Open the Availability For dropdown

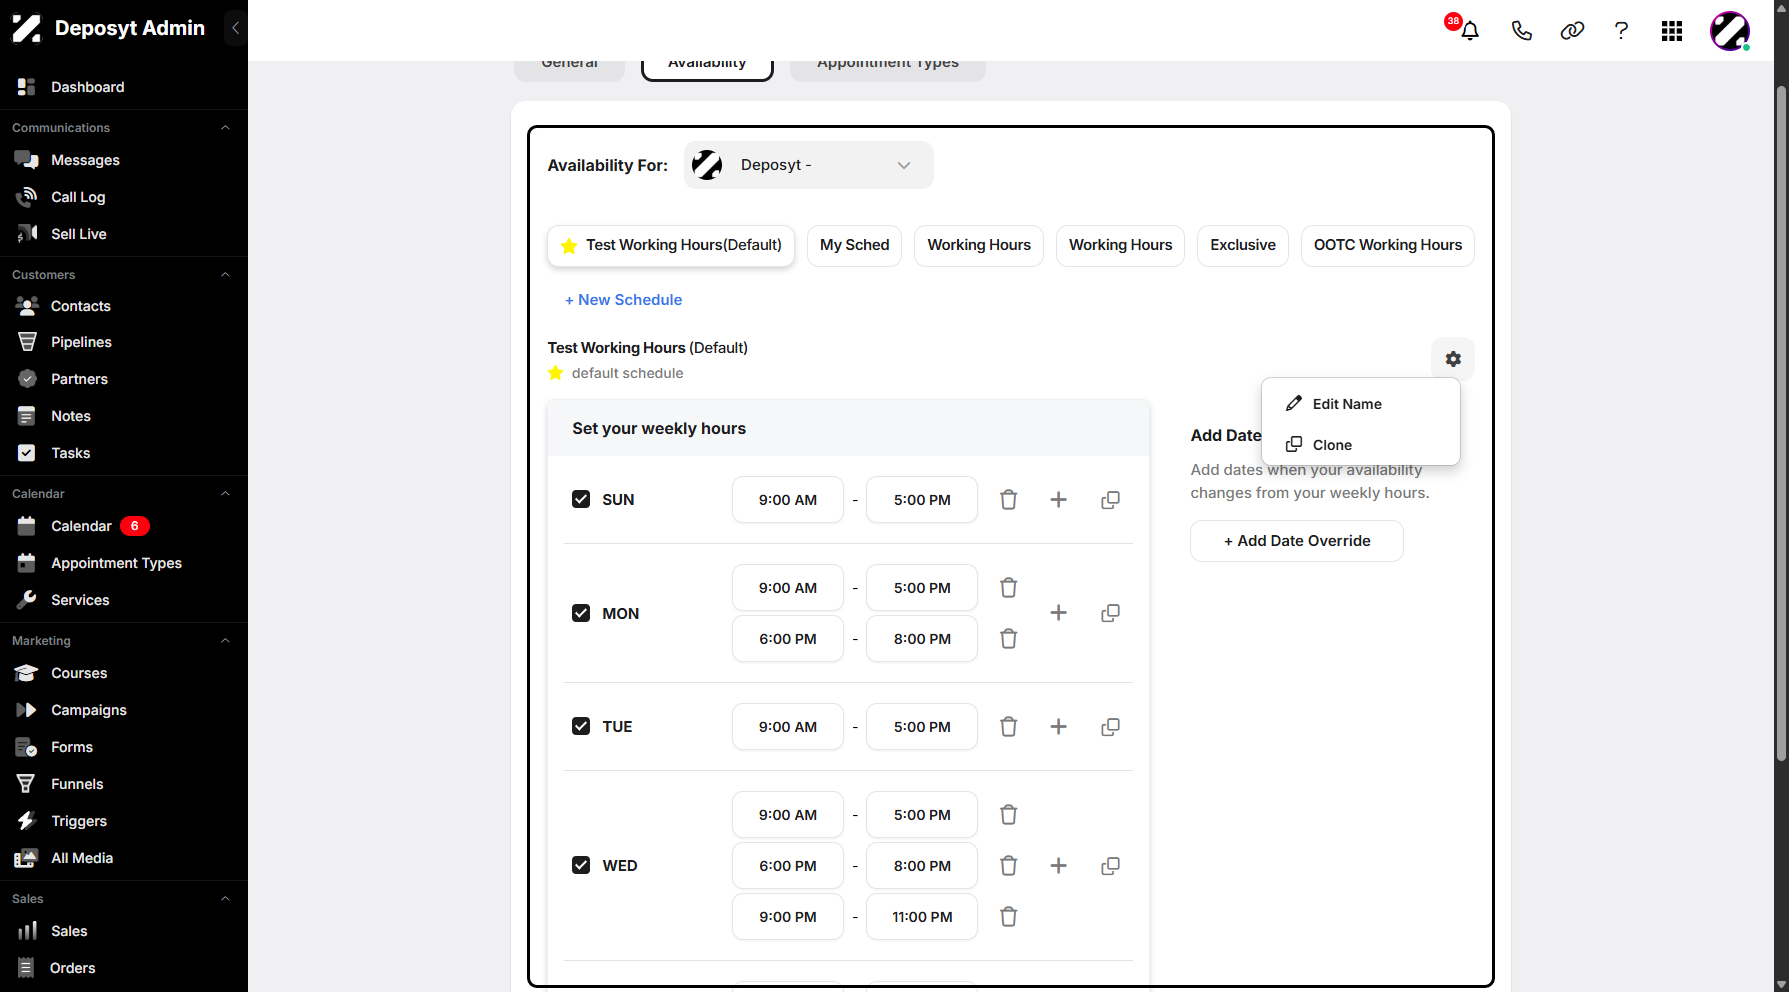[809, 165]
